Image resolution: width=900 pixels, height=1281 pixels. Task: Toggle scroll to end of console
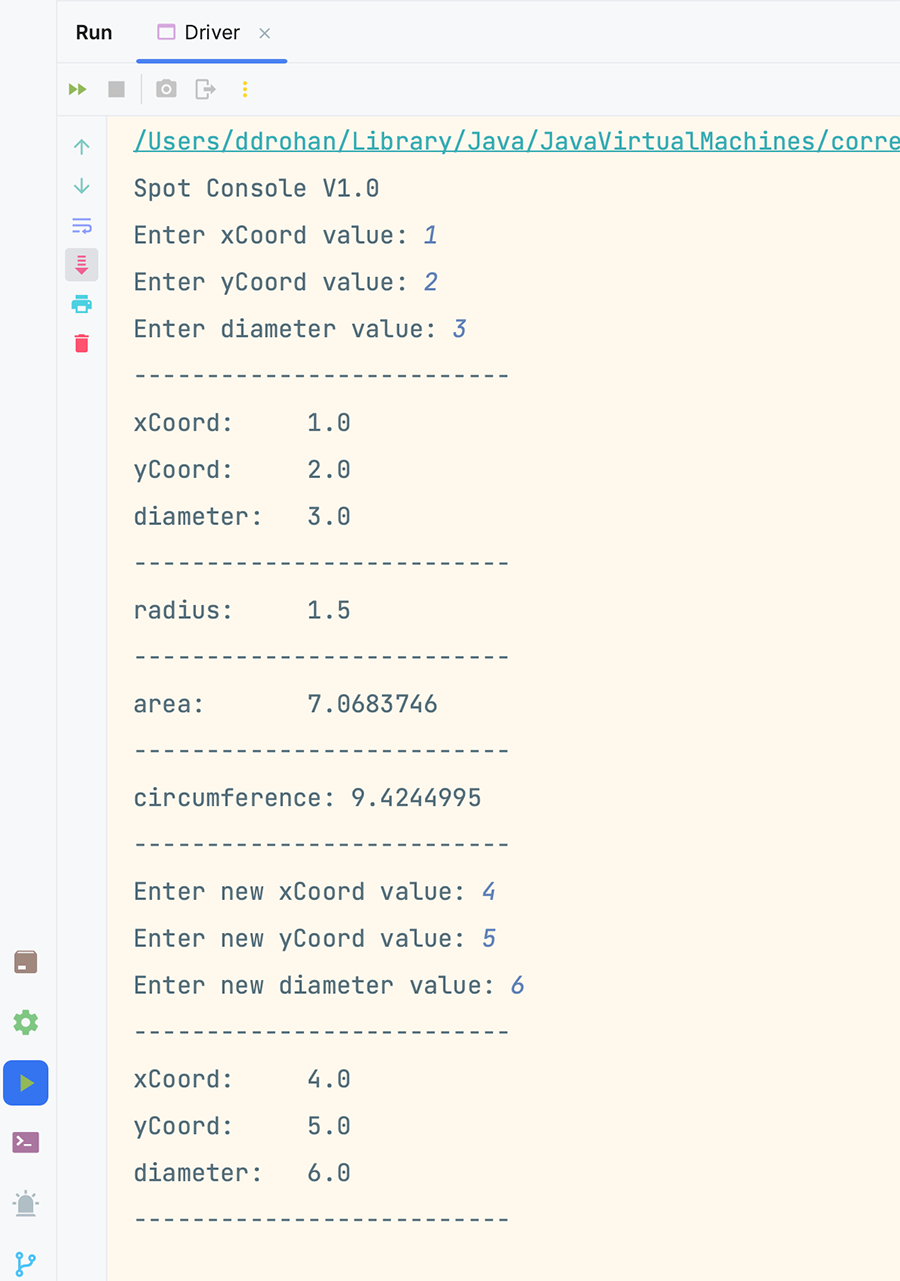point(82,265)
